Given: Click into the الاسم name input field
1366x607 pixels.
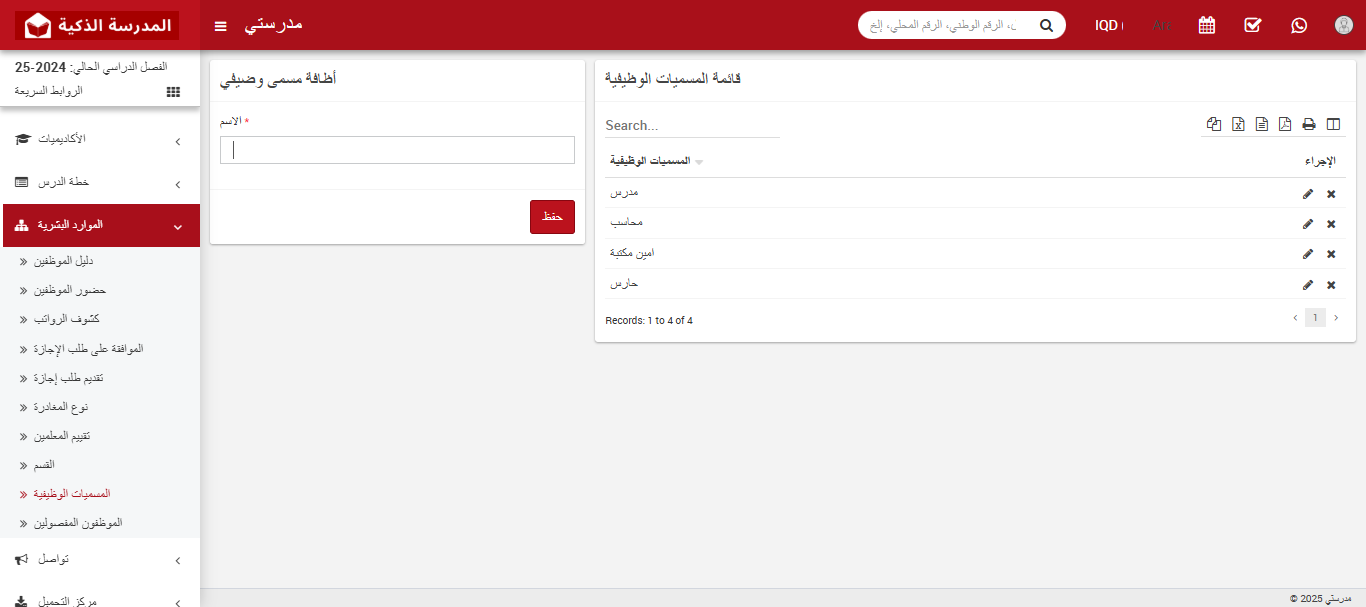Looking at the screenshot, I should pos(397,150).
